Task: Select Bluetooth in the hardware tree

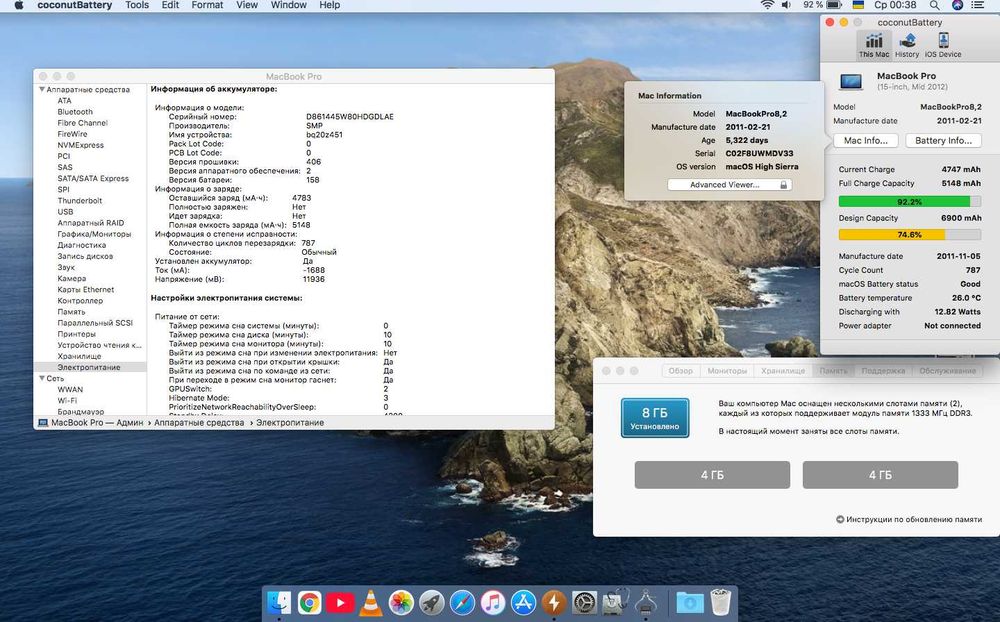Action: (x=75, y=112)
